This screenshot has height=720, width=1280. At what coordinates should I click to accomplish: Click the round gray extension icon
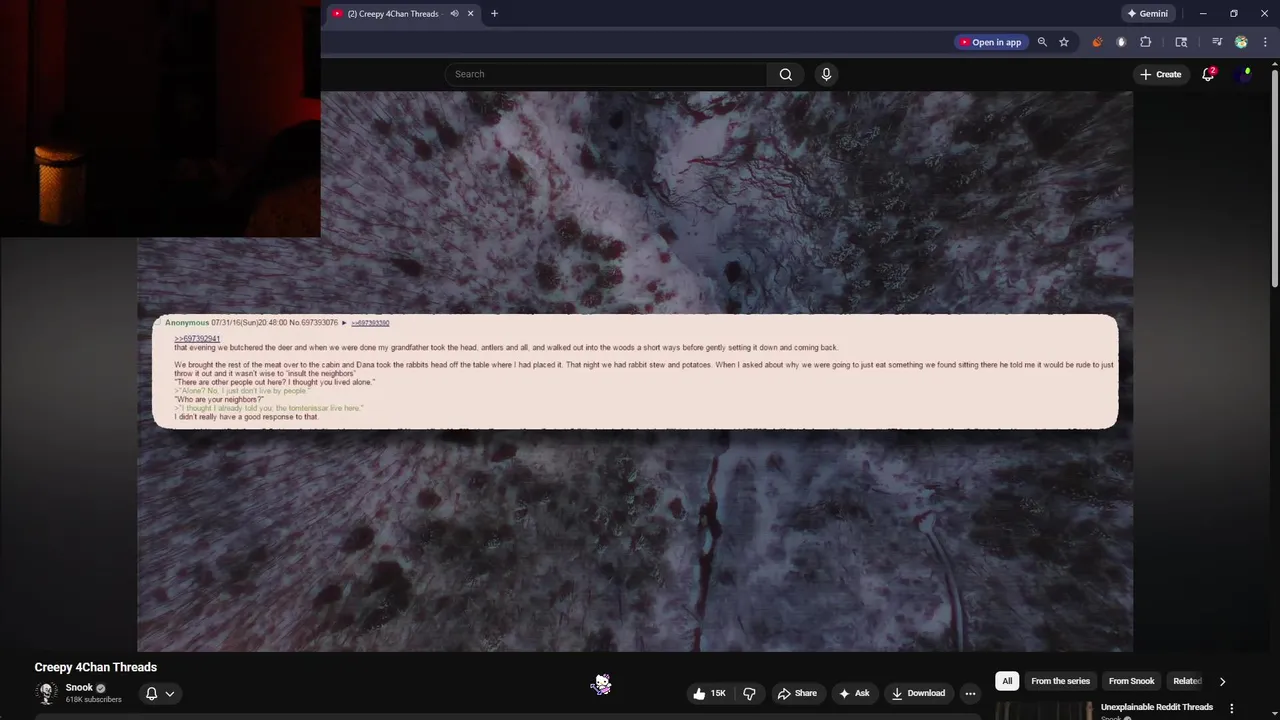(1121, 42)
